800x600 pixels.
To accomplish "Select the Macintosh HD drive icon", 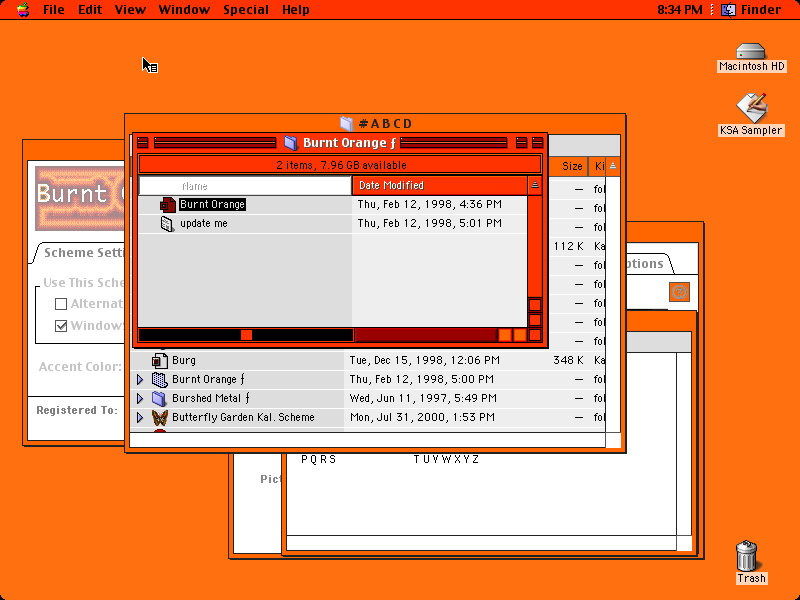I will click(751, 52).
